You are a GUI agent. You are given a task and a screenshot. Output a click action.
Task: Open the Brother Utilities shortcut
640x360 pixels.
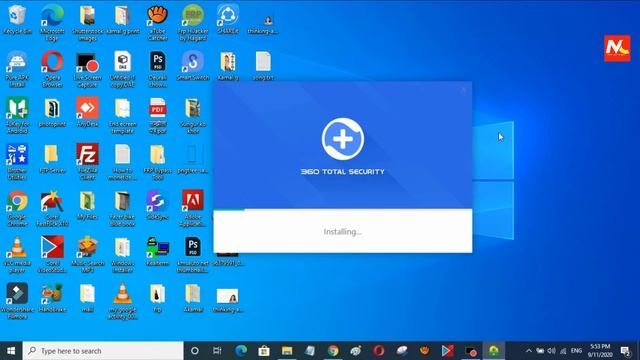tap(17, 161)
